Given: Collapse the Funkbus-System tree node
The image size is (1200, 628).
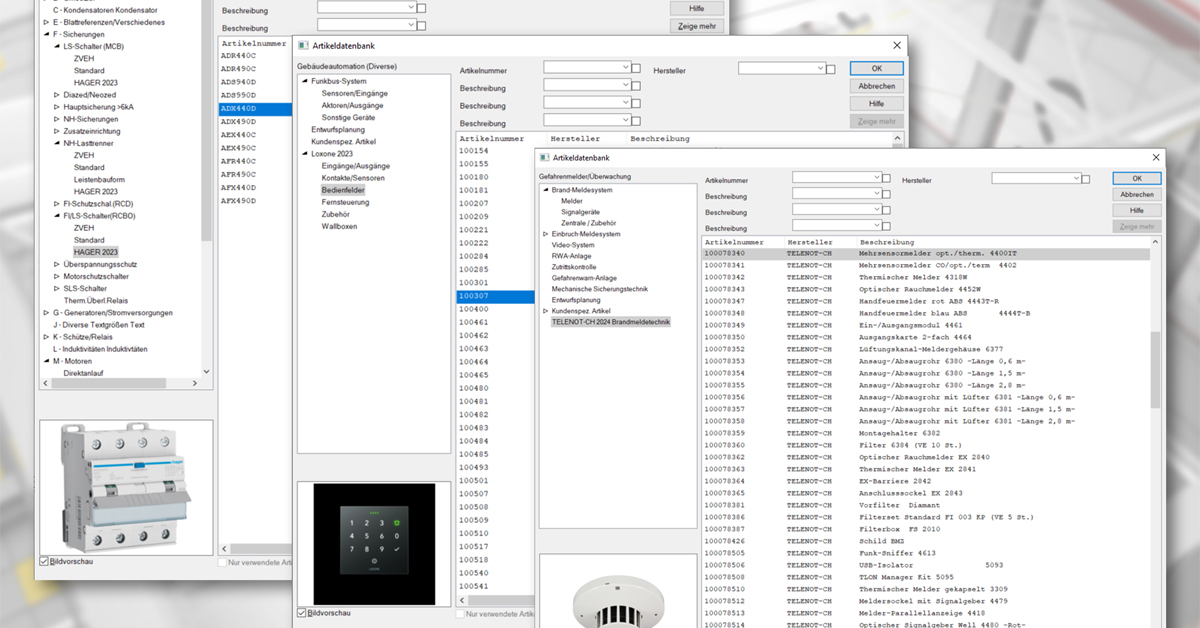Looking at the screenshot, I should (304, 81).
